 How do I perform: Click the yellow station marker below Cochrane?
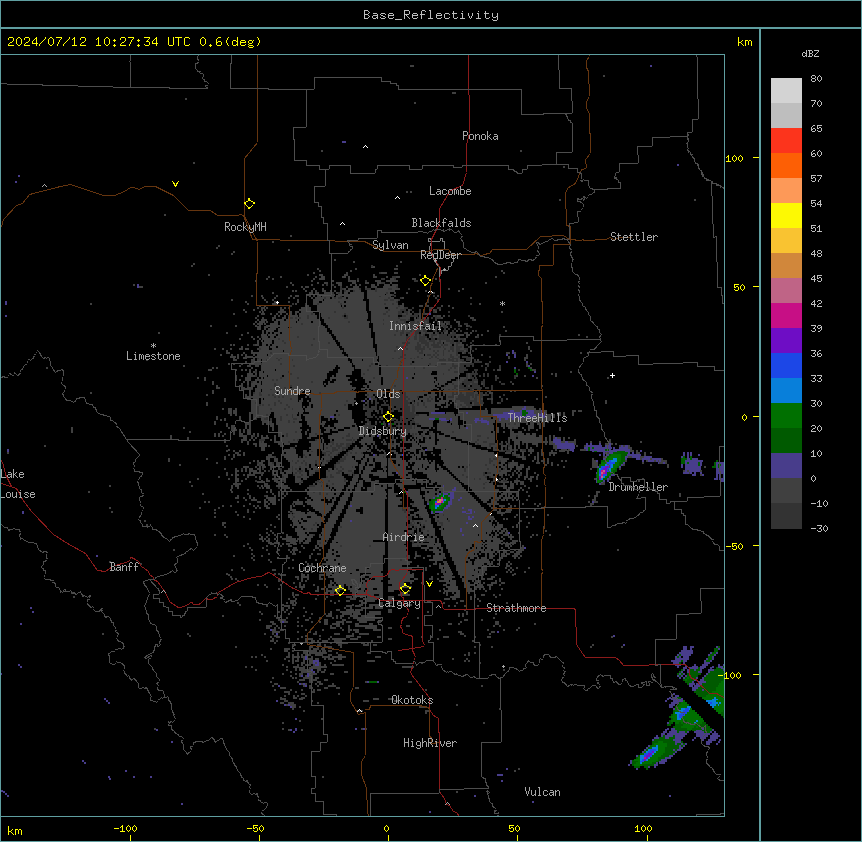[340, 590]
